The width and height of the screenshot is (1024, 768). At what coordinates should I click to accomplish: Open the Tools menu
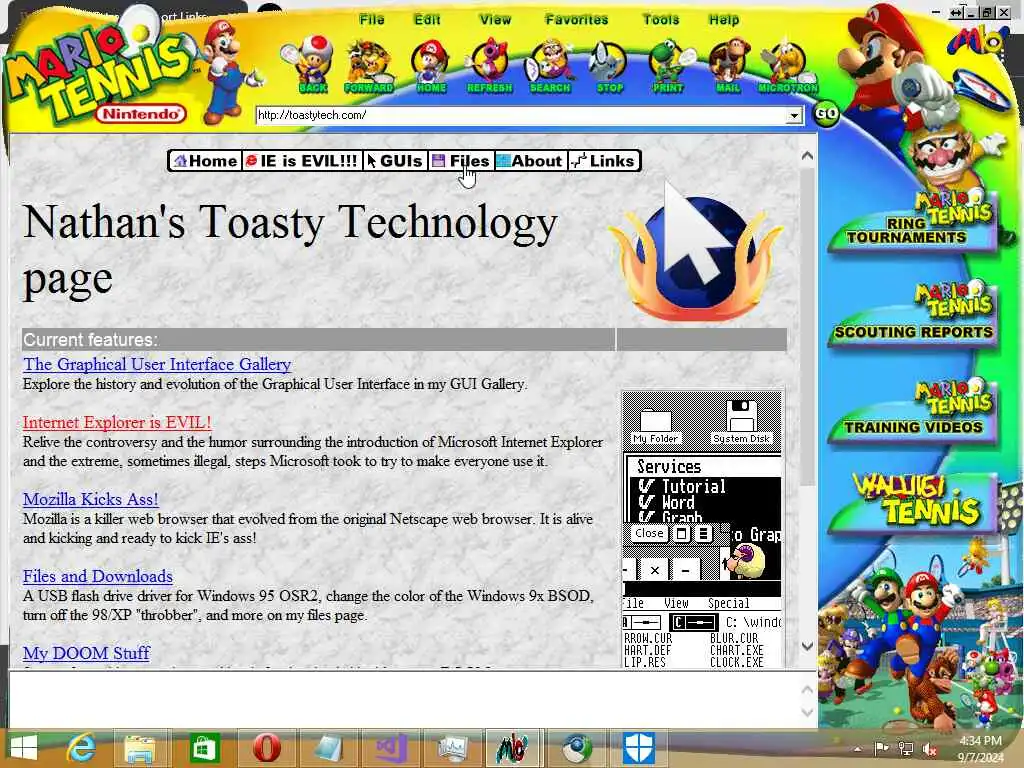661,20
